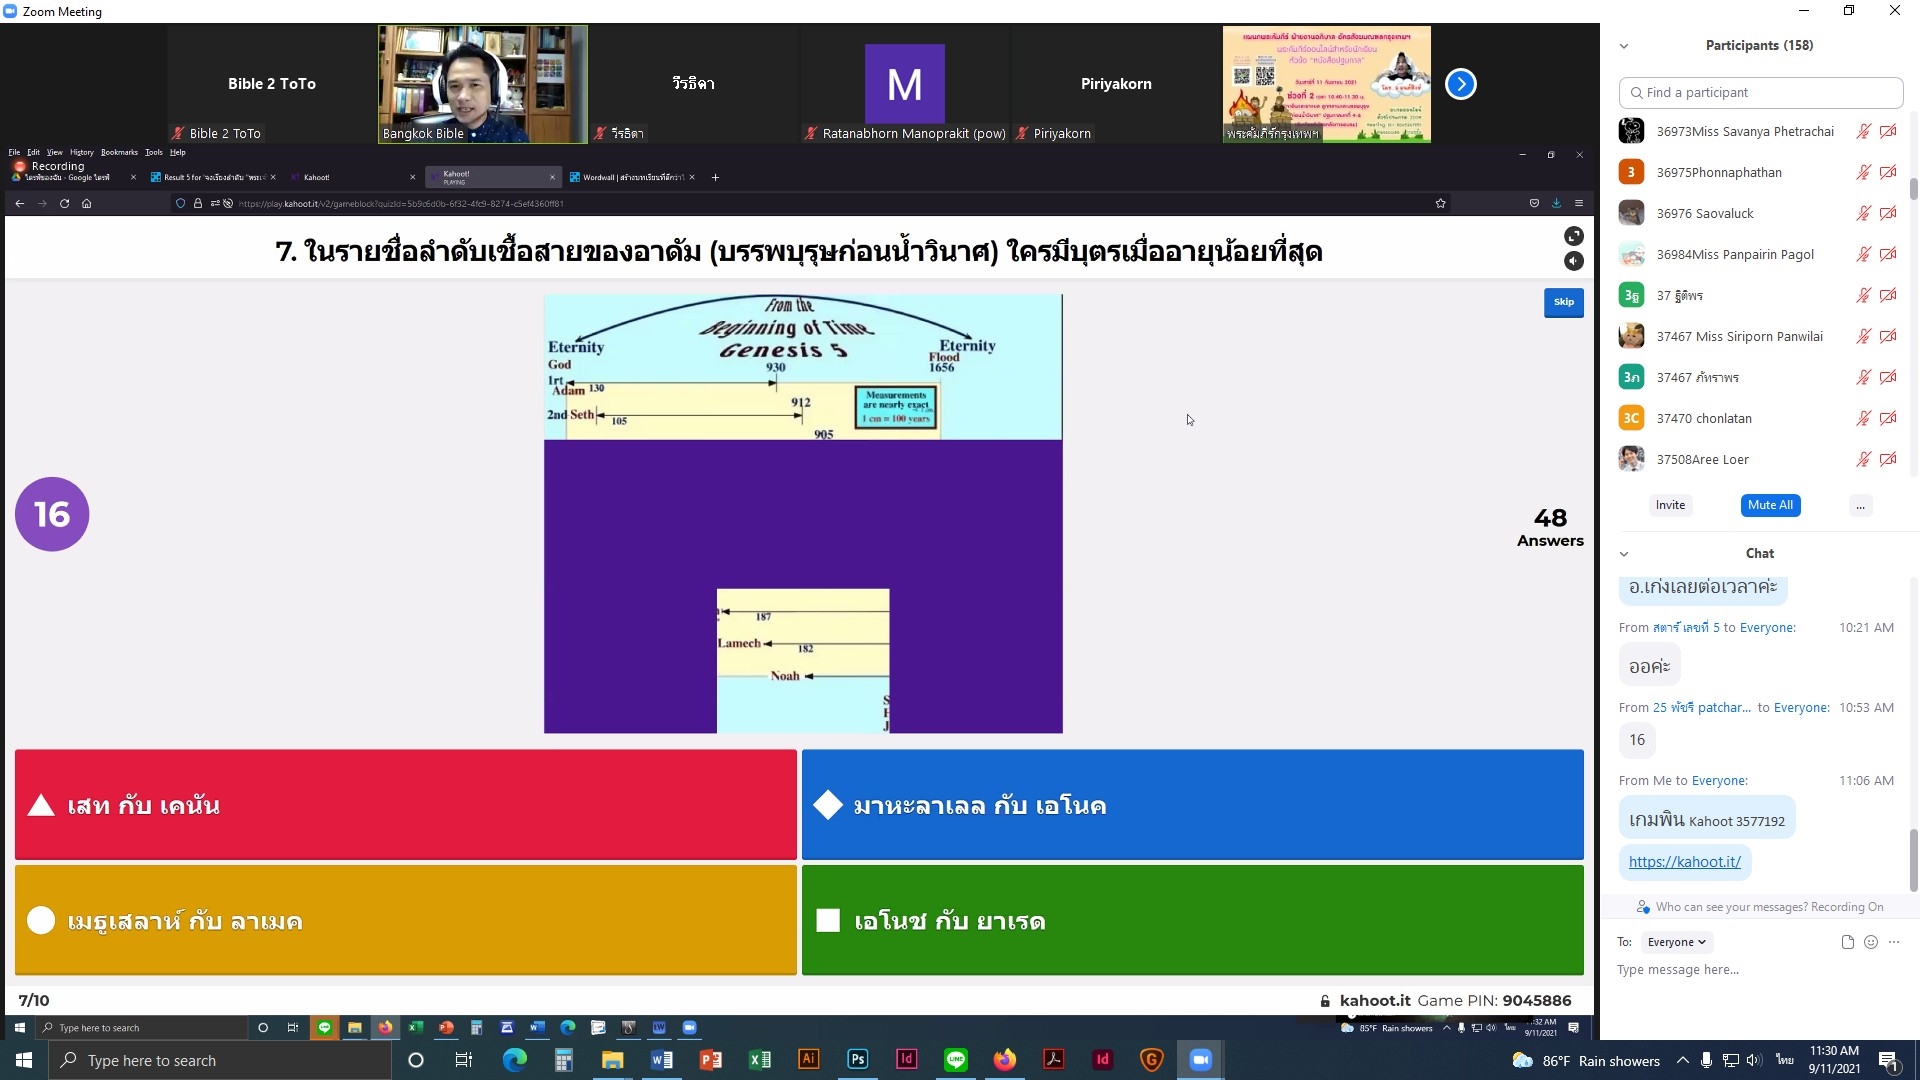Viewport: 1920px width, 1080px height.
Task: Toggle system tray microphone icon
Action: pyautogui.click(x=1706, y=1060)
